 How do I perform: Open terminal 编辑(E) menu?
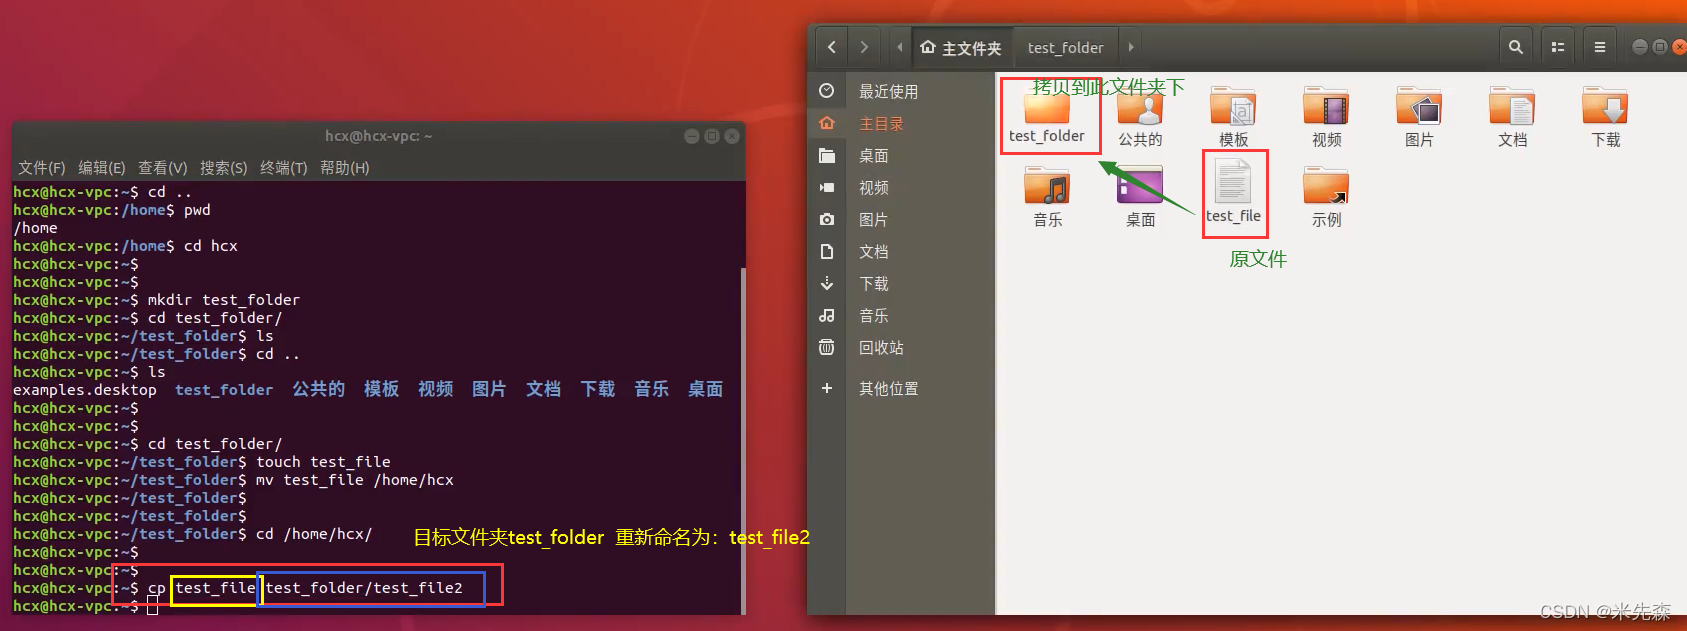(102, 168)
